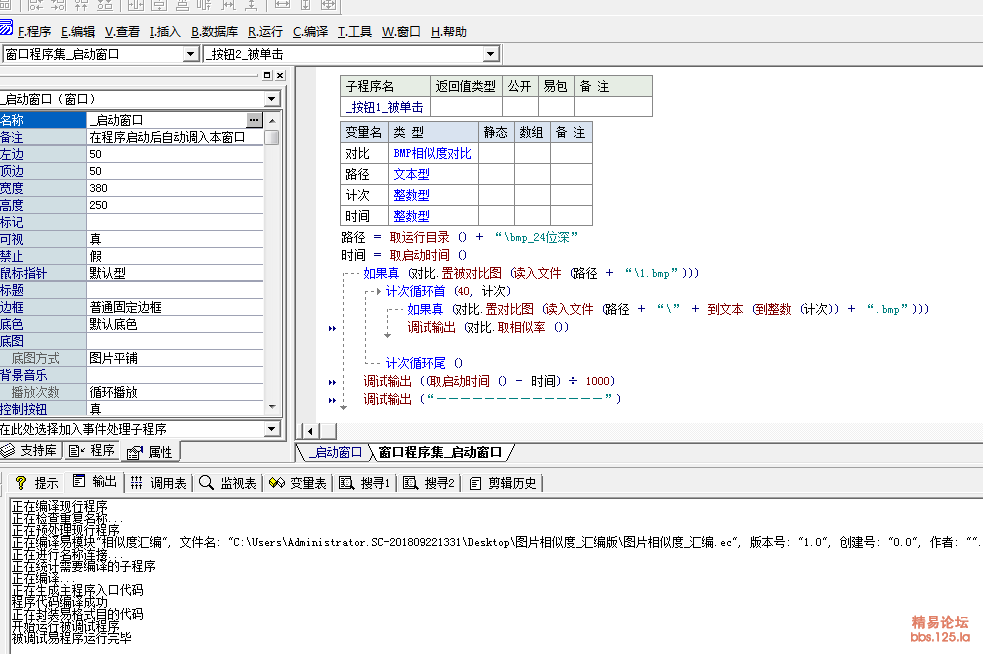The width and height of the screenshot is (983, 654).
Task: Select the 备注 property row
Action: pyautogui.click(x=132, y=137)
